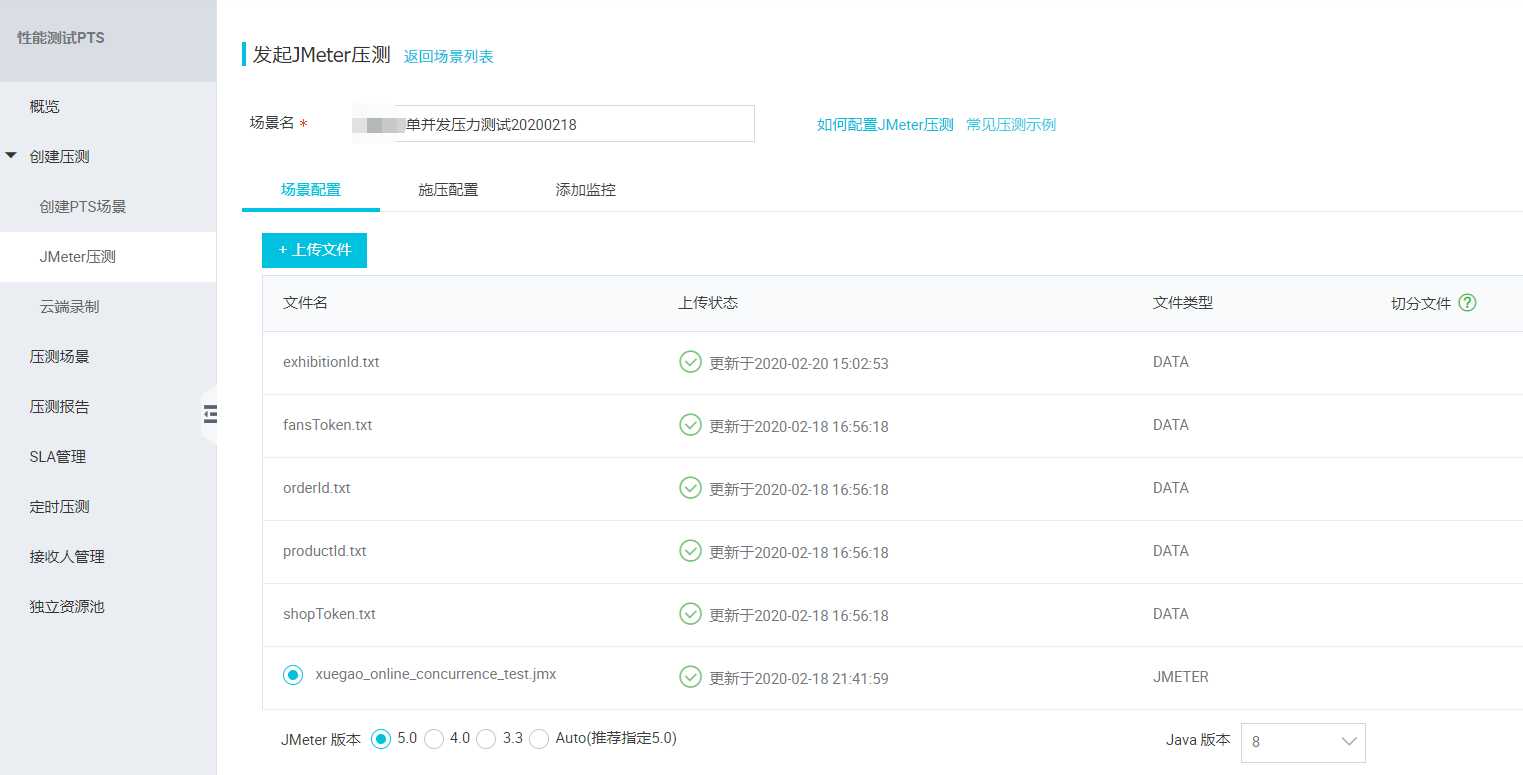Image resolution: width=1523 pixels, height=775 pixels.
Task: Click DATA type cell for exhibitionId.txt
Action: pos(1170,362)
